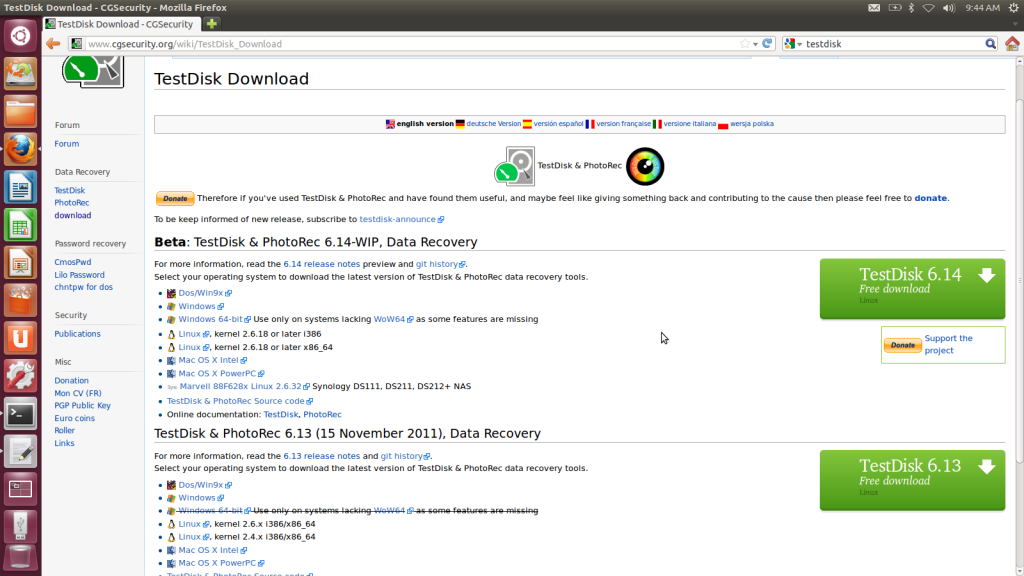The width and height of the screenshot is (1024, 576).
Task: Switch to deutsche Version of the page
Action: [x=494, y=123]
